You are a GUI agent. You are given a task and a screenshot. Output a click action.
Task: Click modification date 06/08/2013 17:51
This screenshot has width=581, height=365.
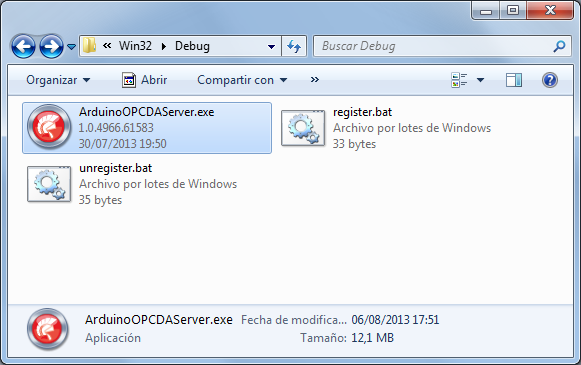coord(395,320)
